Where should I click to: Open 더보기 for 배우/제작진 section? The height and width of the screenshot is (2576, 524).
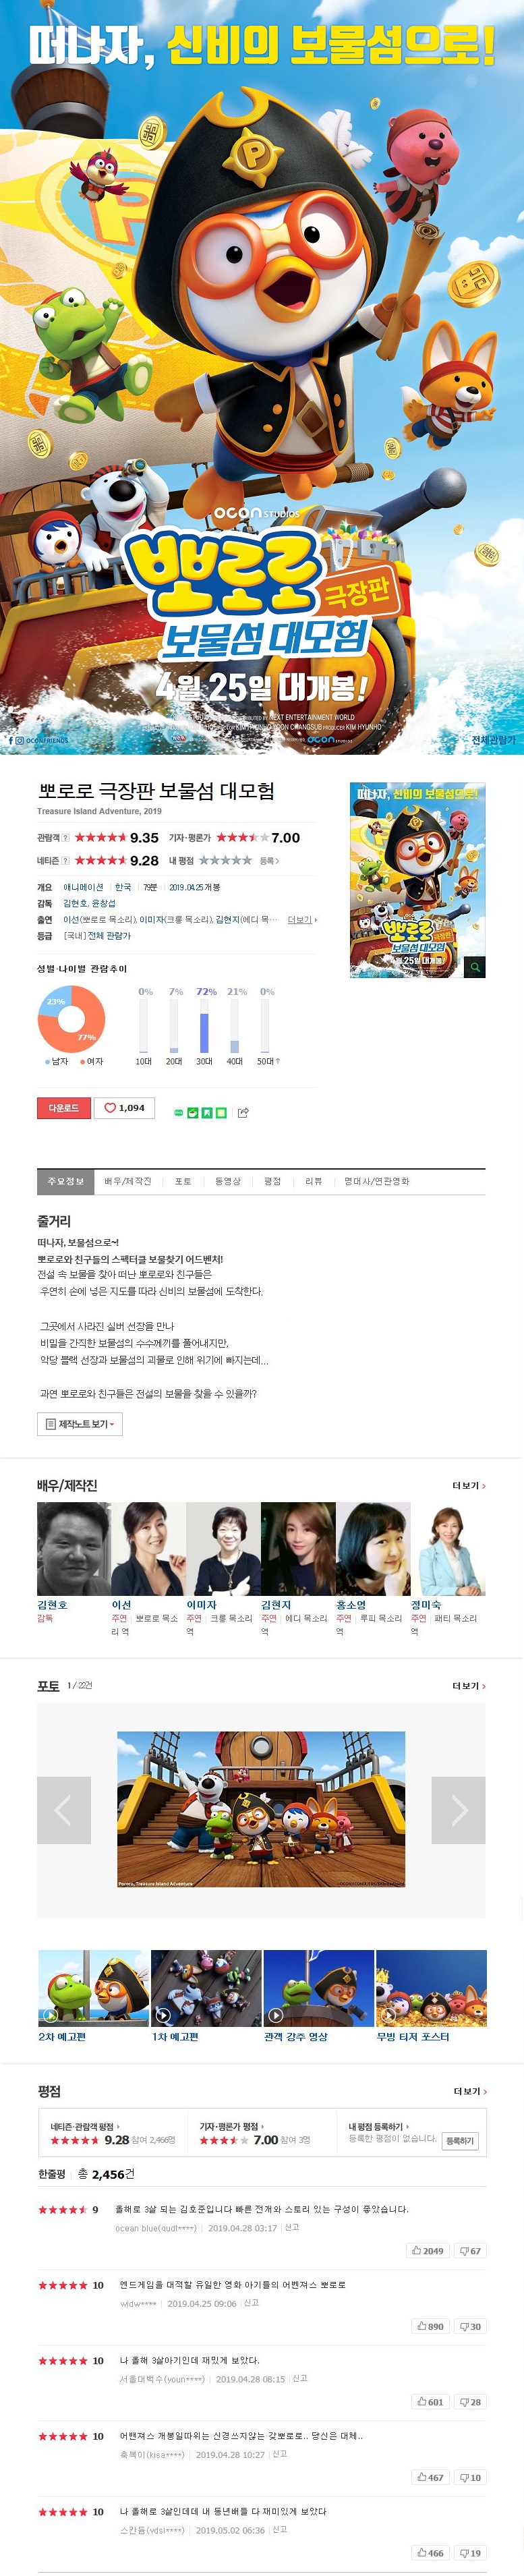468,1485
